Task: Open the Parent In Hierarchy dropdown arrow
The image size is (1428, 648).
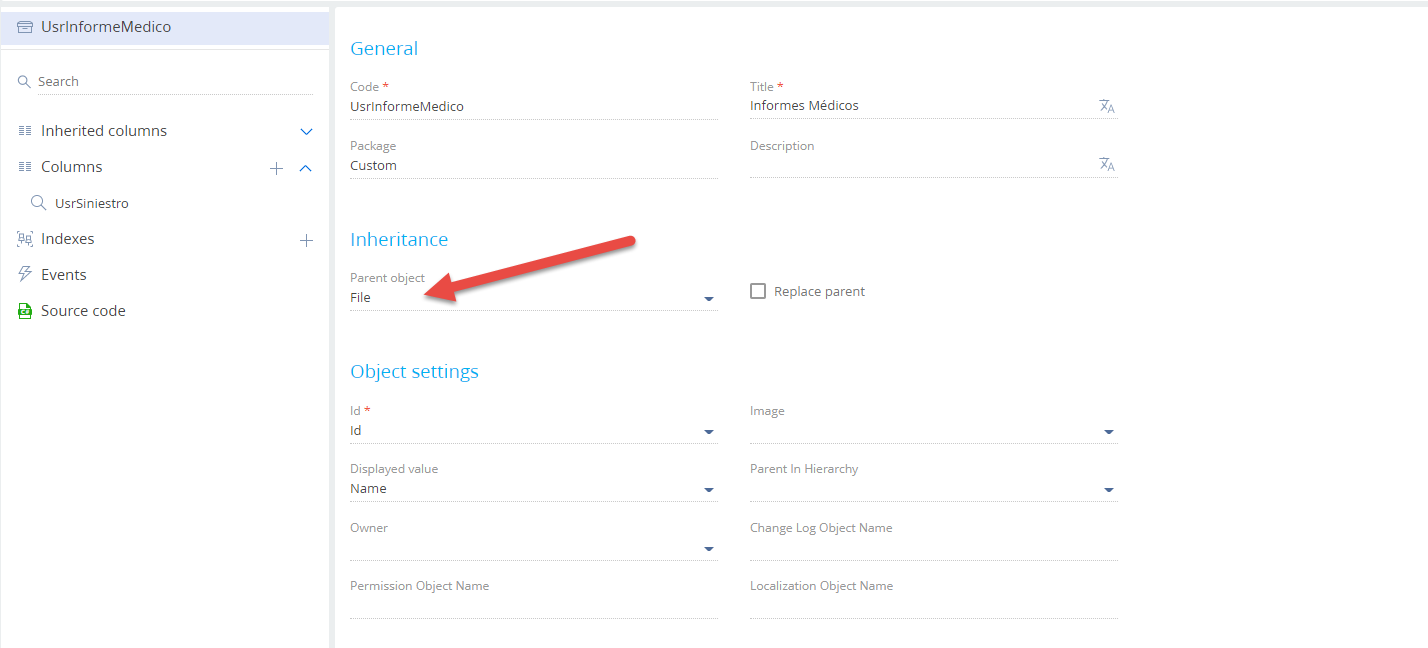Action: click(x=1108, y=490)
